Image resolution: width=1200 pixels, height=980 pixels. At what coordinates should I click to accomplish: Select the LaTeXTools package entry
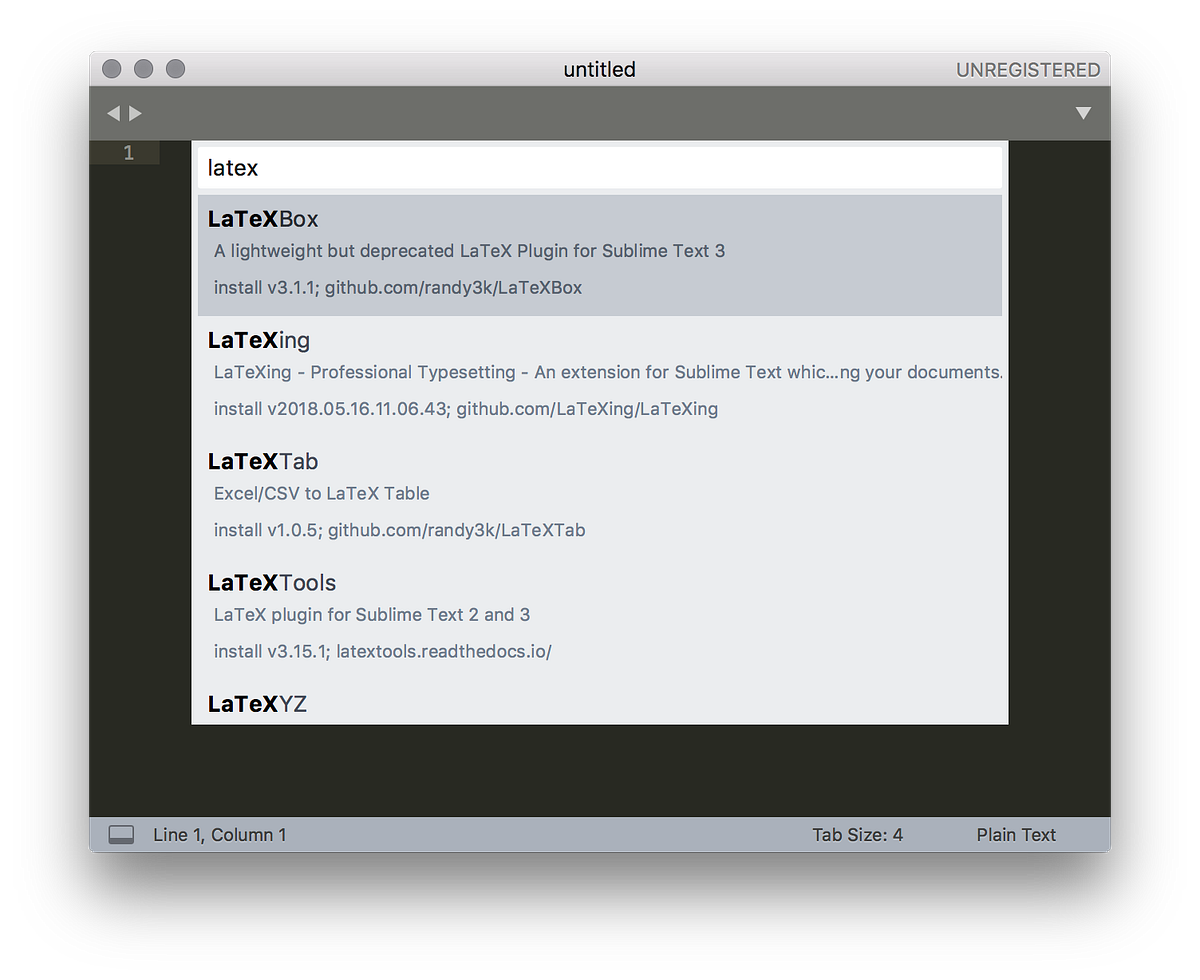(600, 618)
